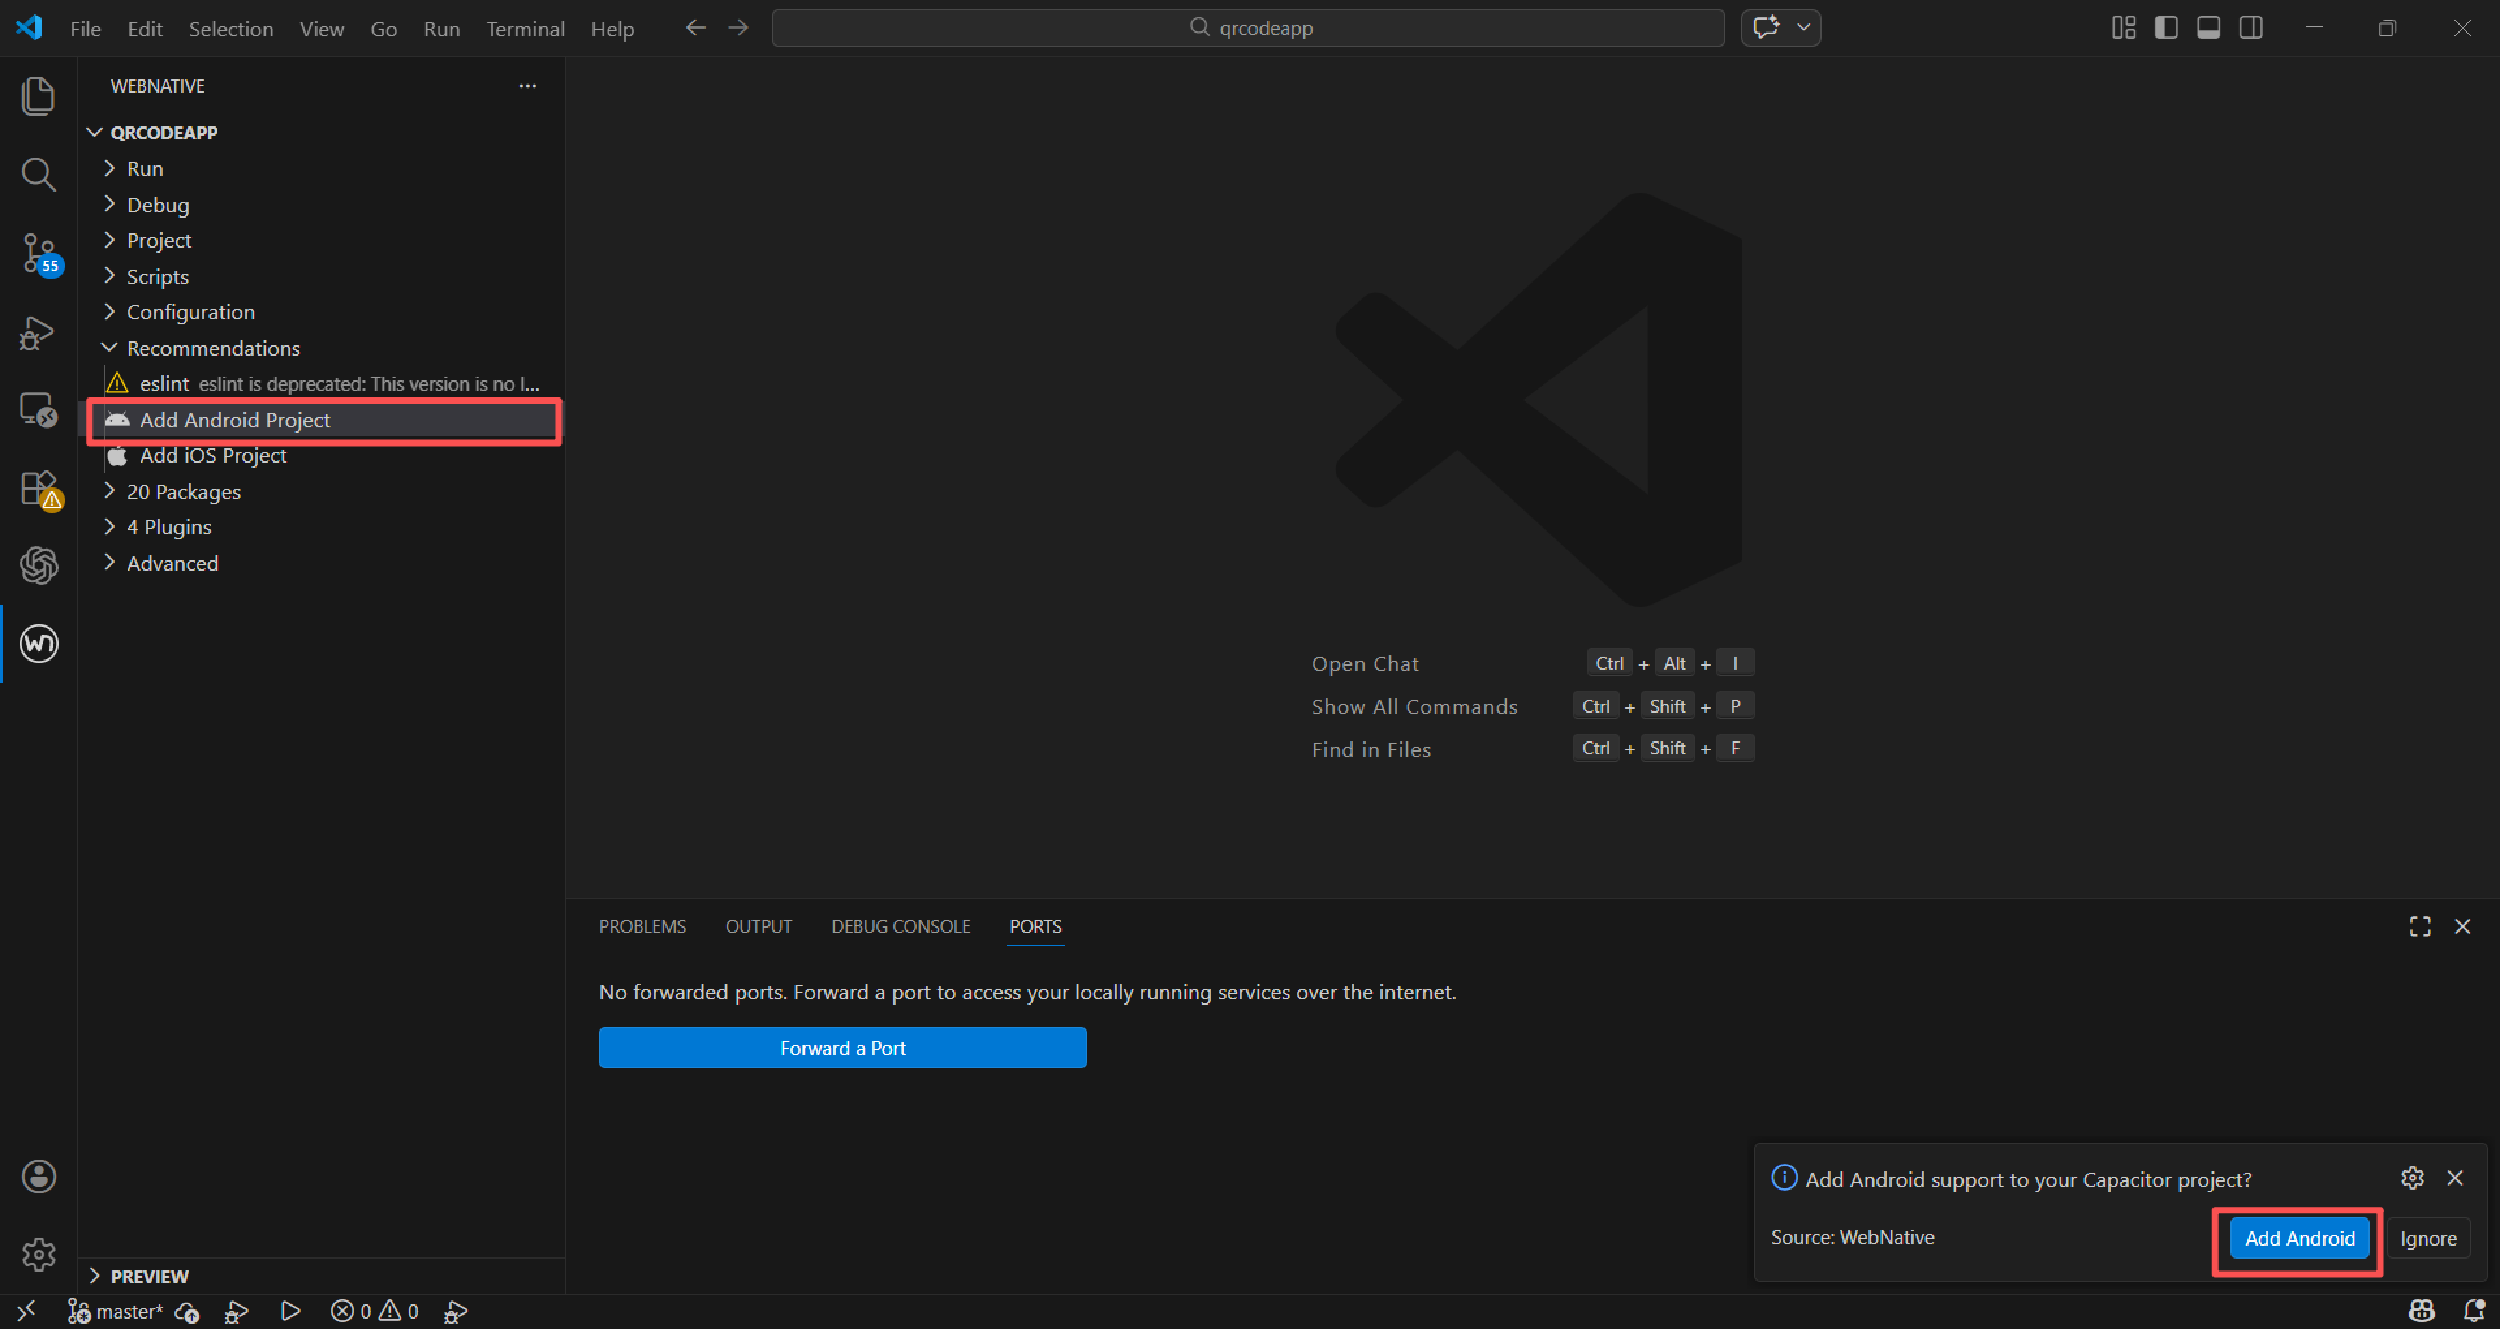Open the chat dropdown arrow in the title bar
The height and width of the screenshot is (1329, 2500).
tap(1803, 28)
